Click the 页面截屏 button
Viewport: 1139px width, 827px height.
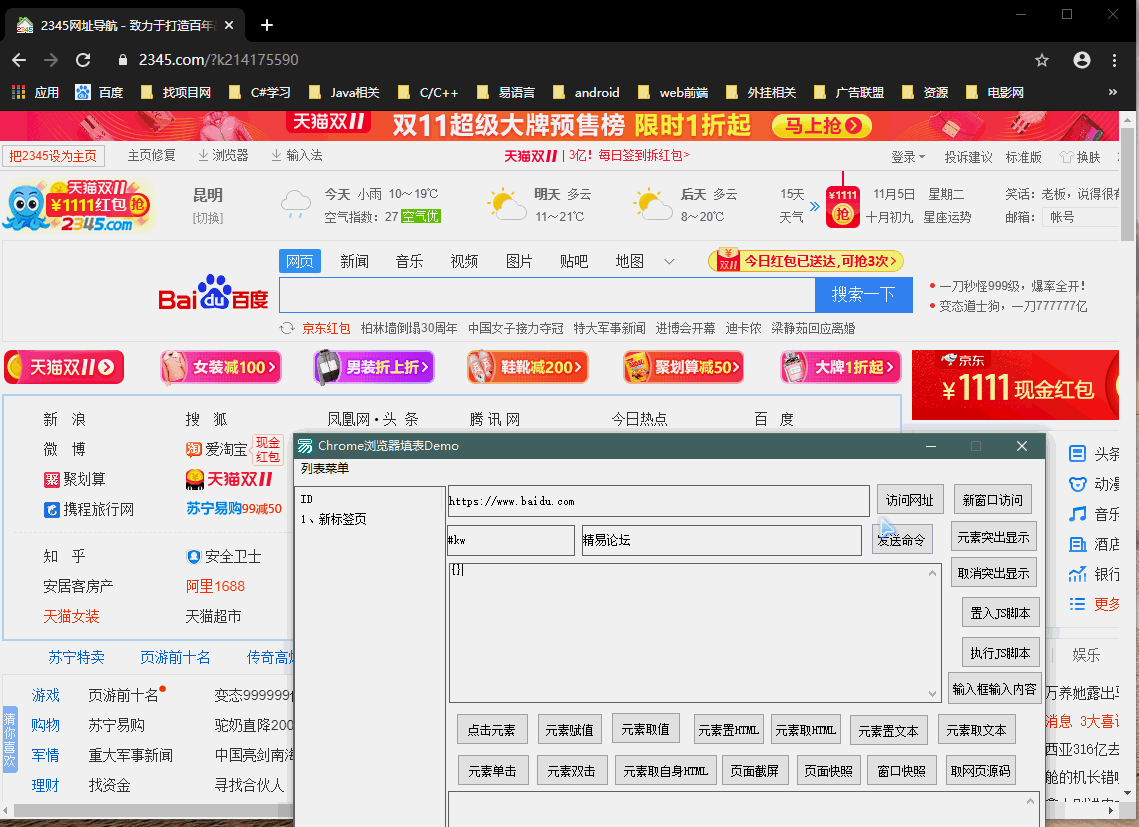(x=755, y=771)
